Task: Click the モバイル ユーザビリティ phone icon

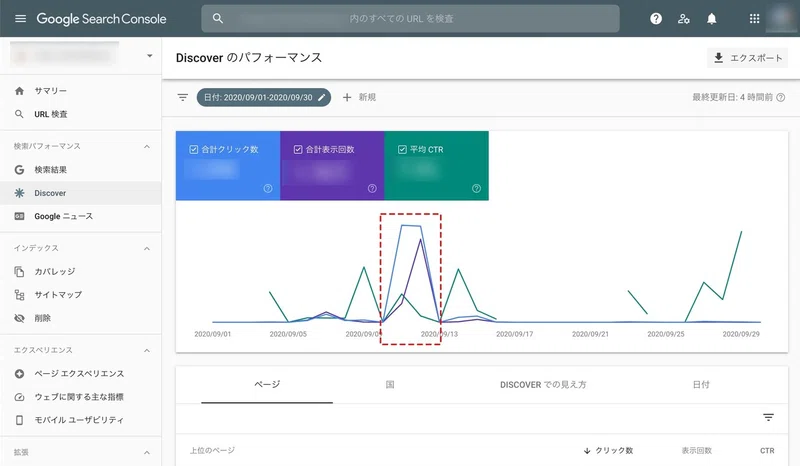Action: click(19, 420)
